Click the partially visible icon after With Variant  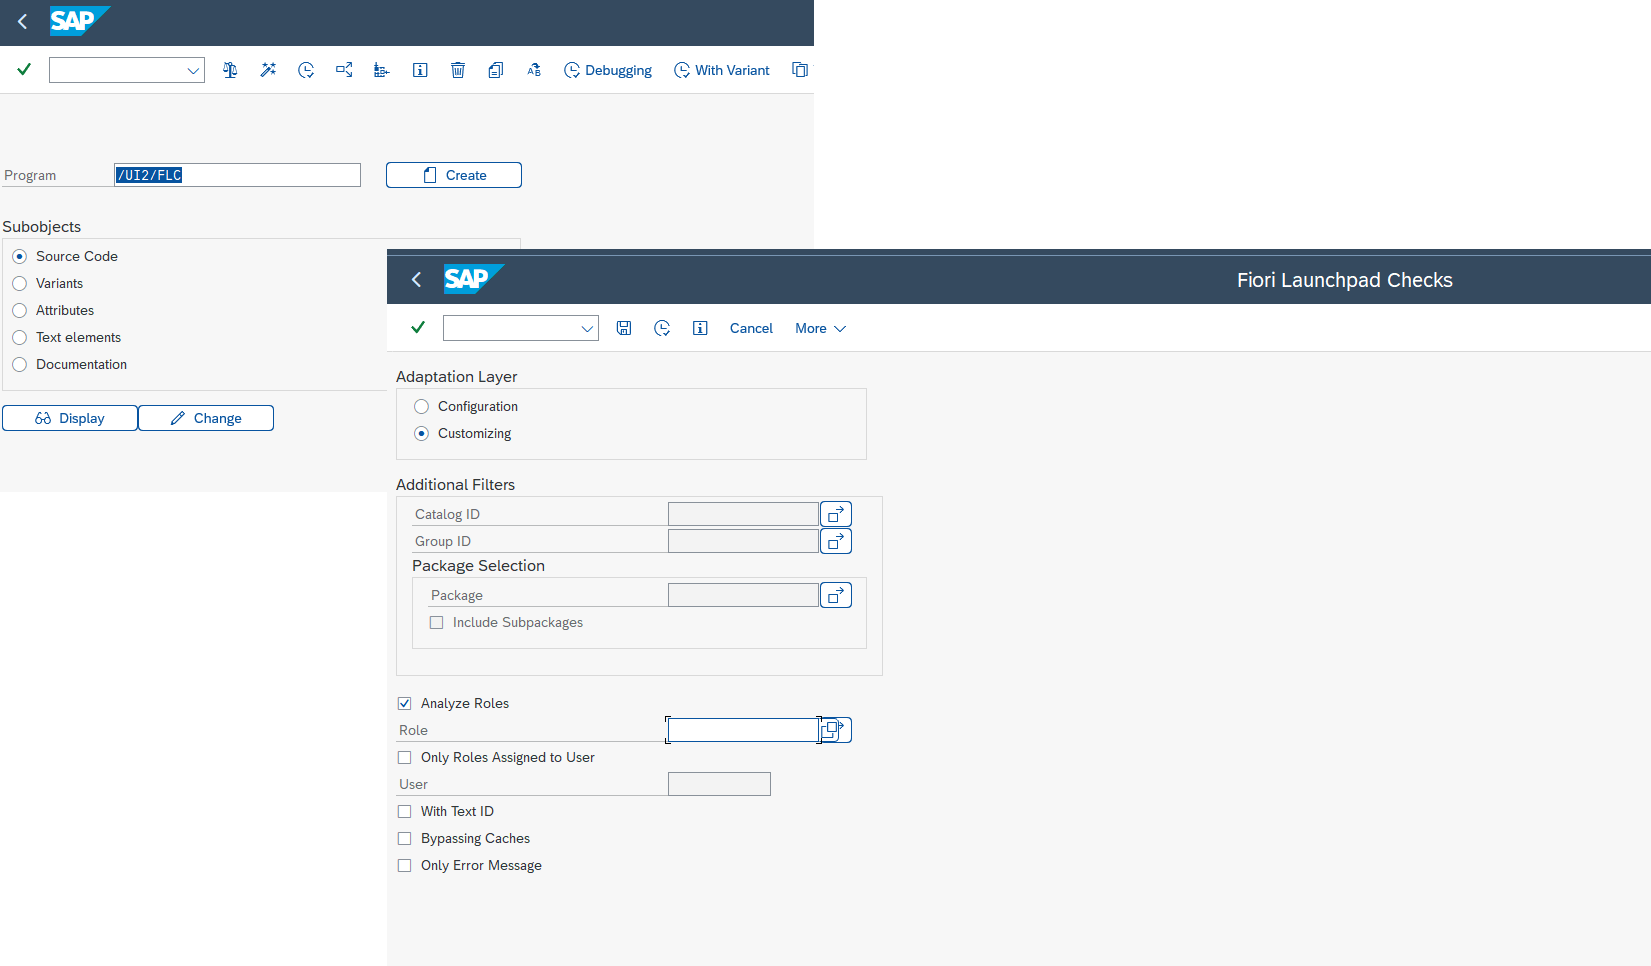pos(800,70)
